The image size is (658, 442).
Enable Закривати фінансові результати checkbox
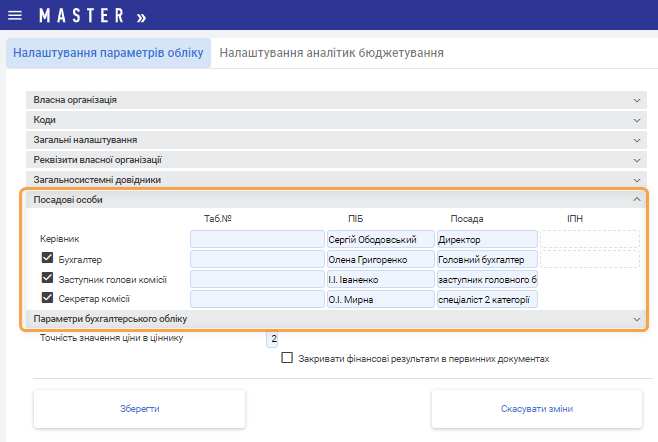287,357
